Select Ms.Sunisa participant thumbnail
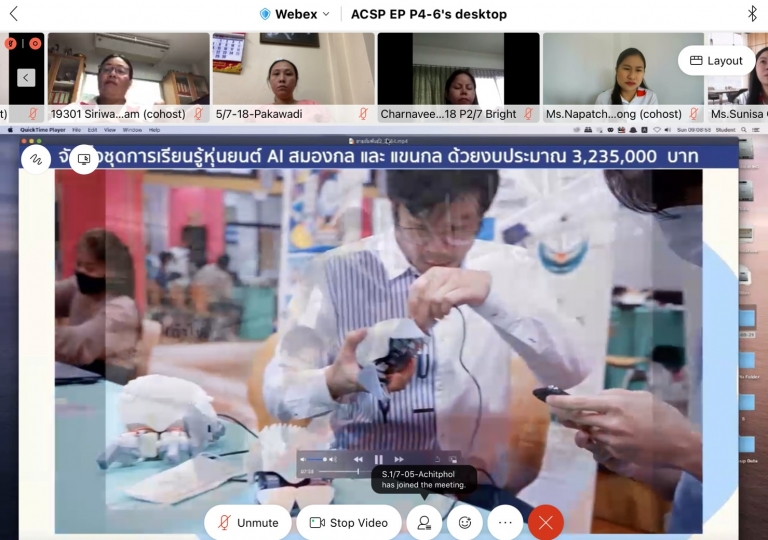768x540 pixels. click(x=738, y=77)
